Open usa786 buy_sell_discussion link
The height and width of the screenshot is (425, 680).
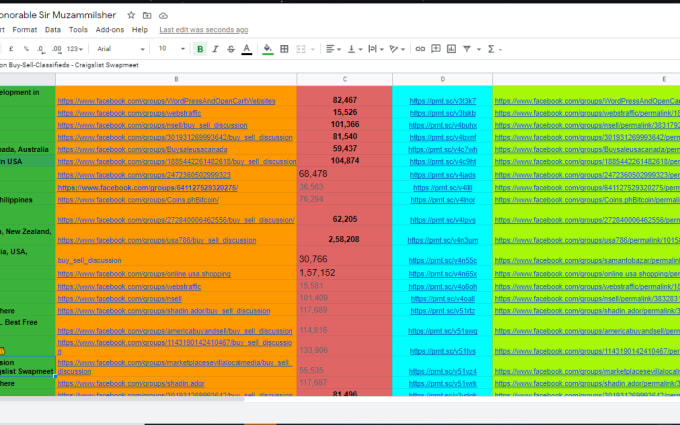157,240
